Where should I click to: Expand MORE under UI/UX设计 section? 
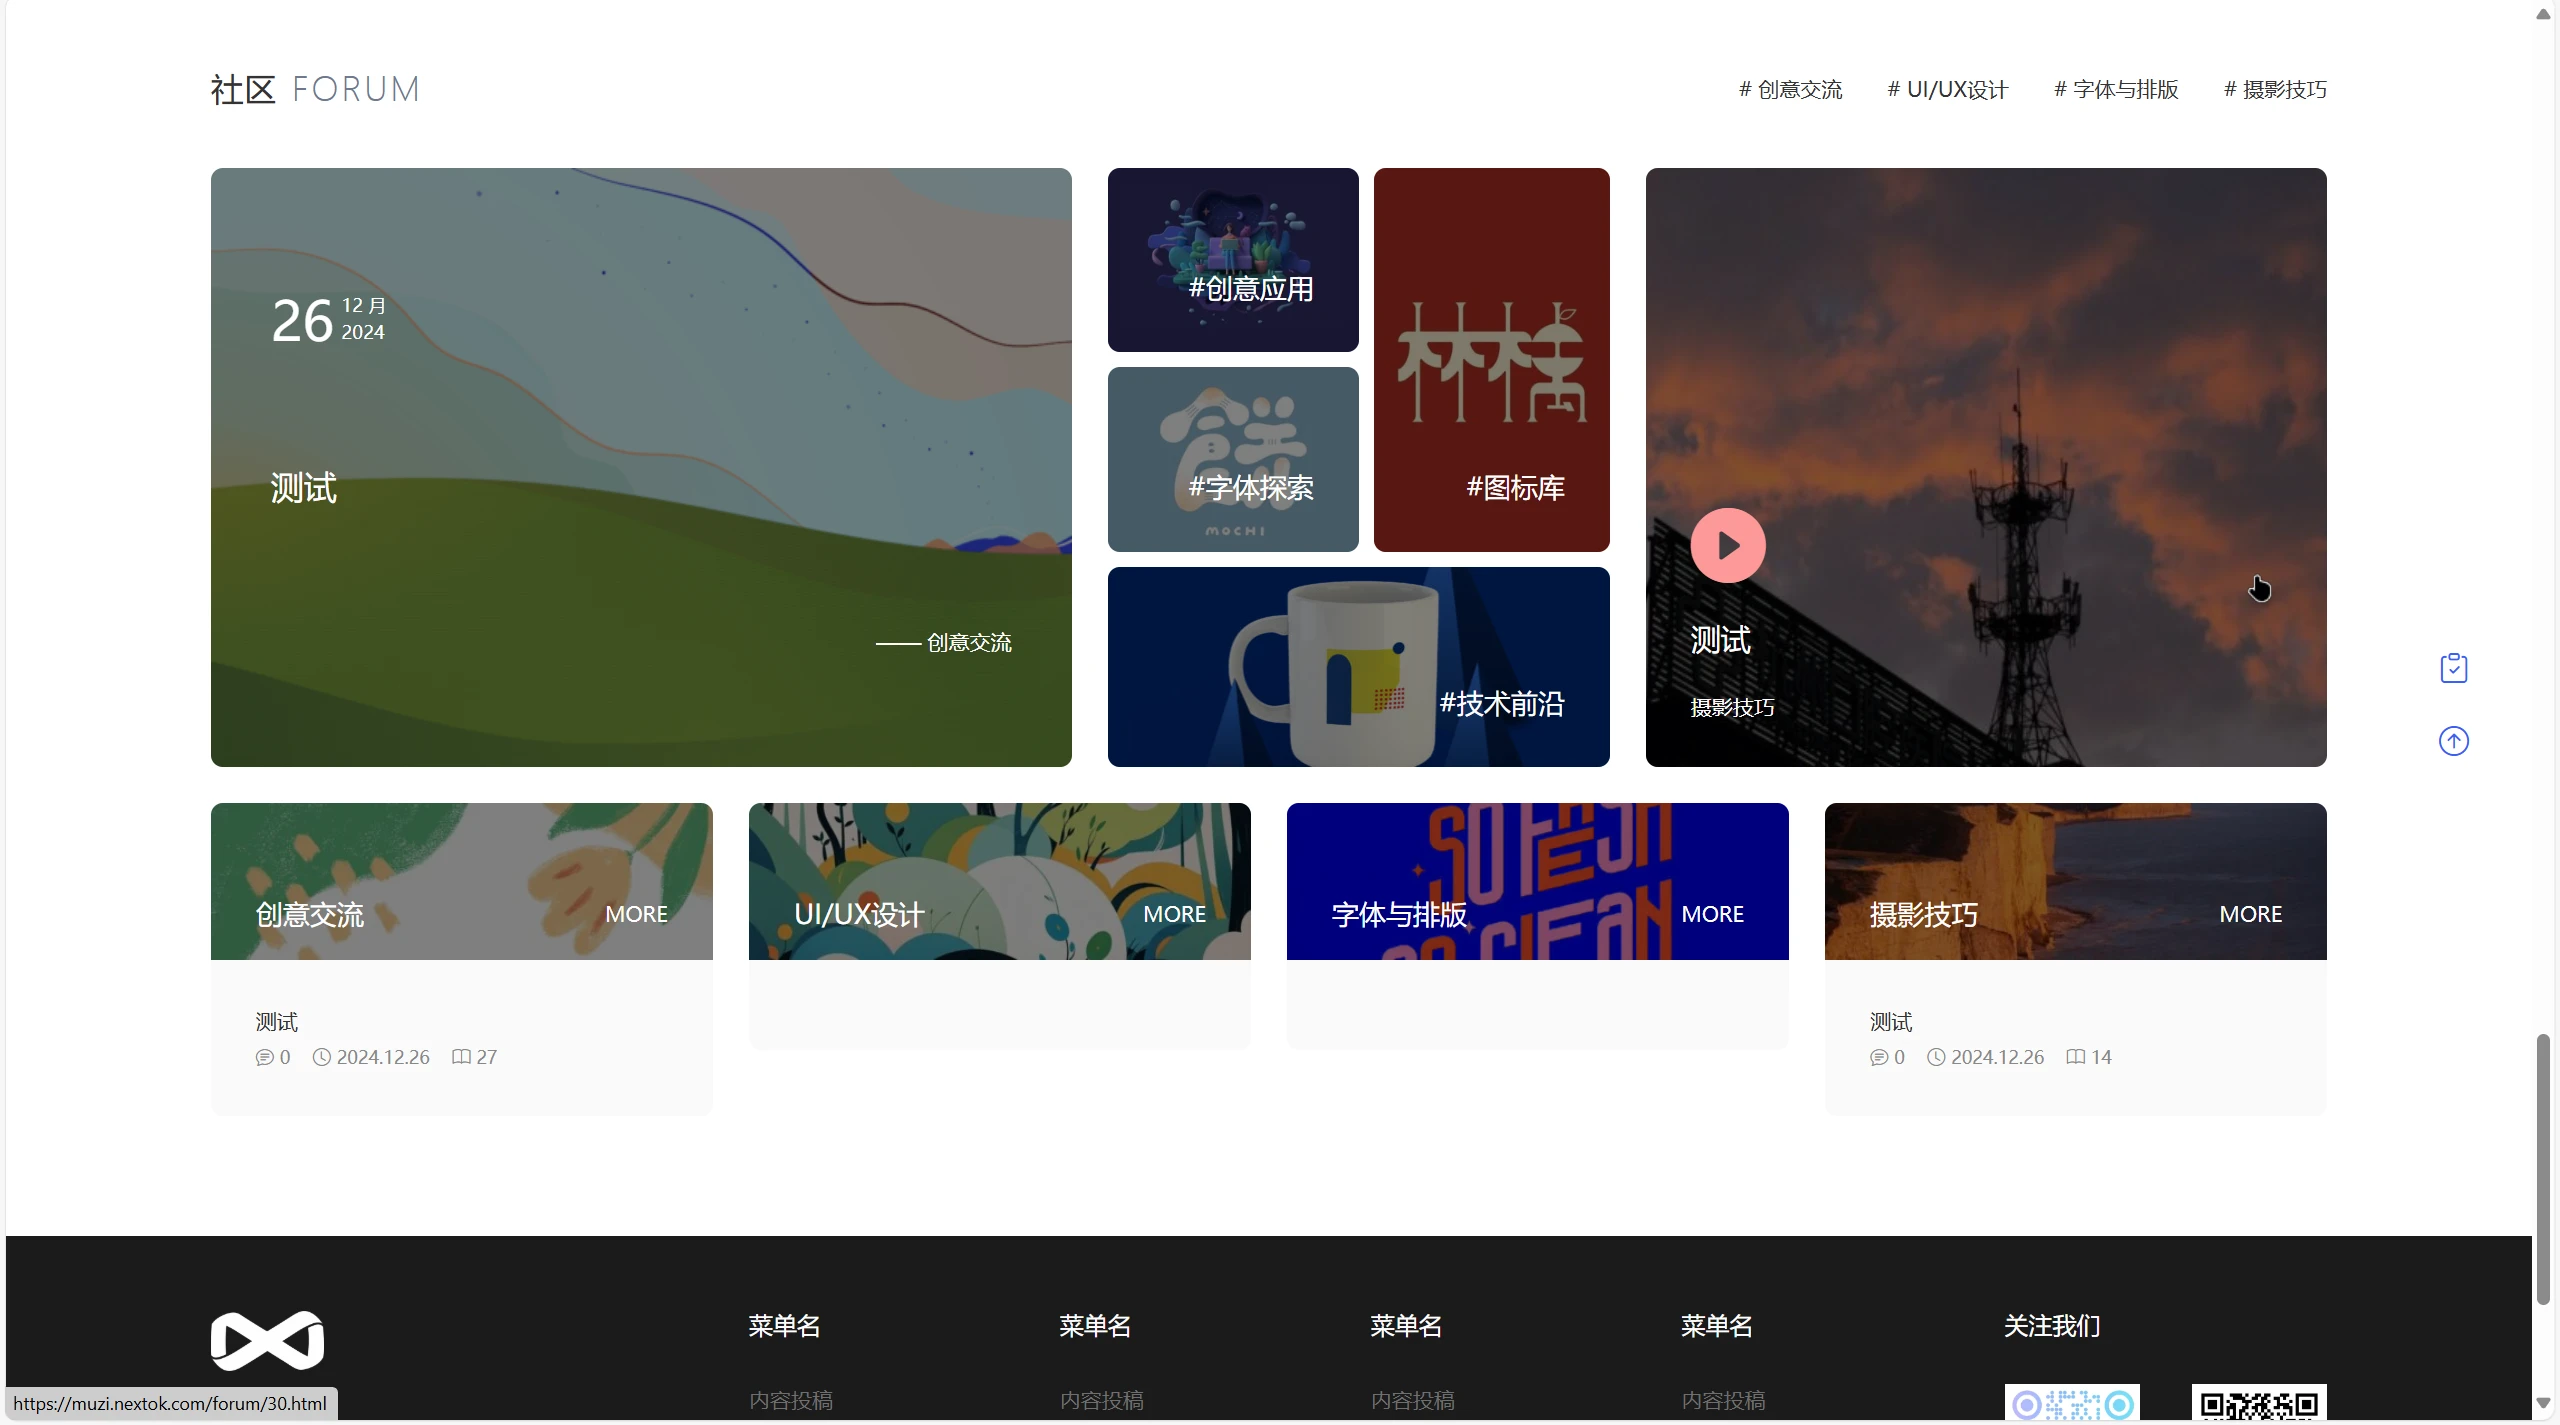(1174, 913)
